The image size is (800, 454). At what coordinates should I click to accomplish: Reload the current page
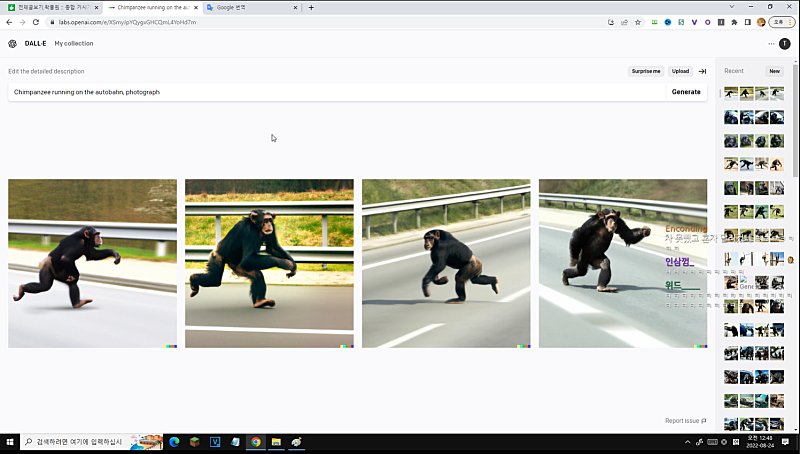pyautogui.click(x=36, y=22)
